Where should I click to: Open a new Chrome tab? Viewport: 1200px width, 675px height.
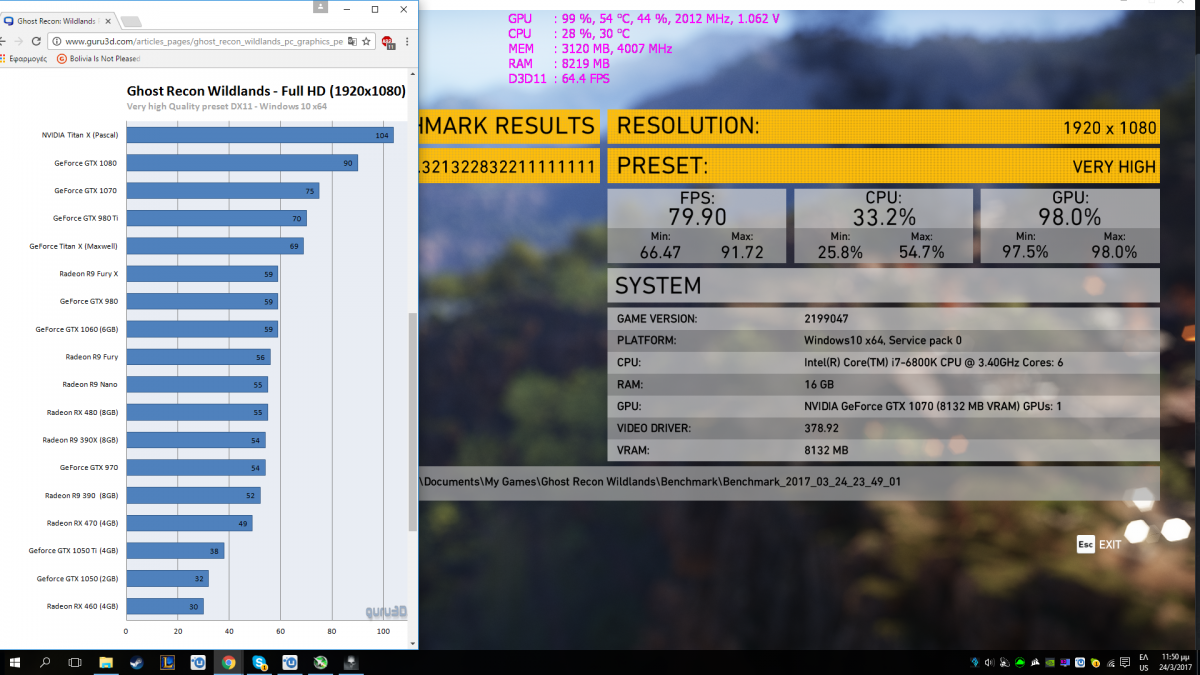(133, 21)
